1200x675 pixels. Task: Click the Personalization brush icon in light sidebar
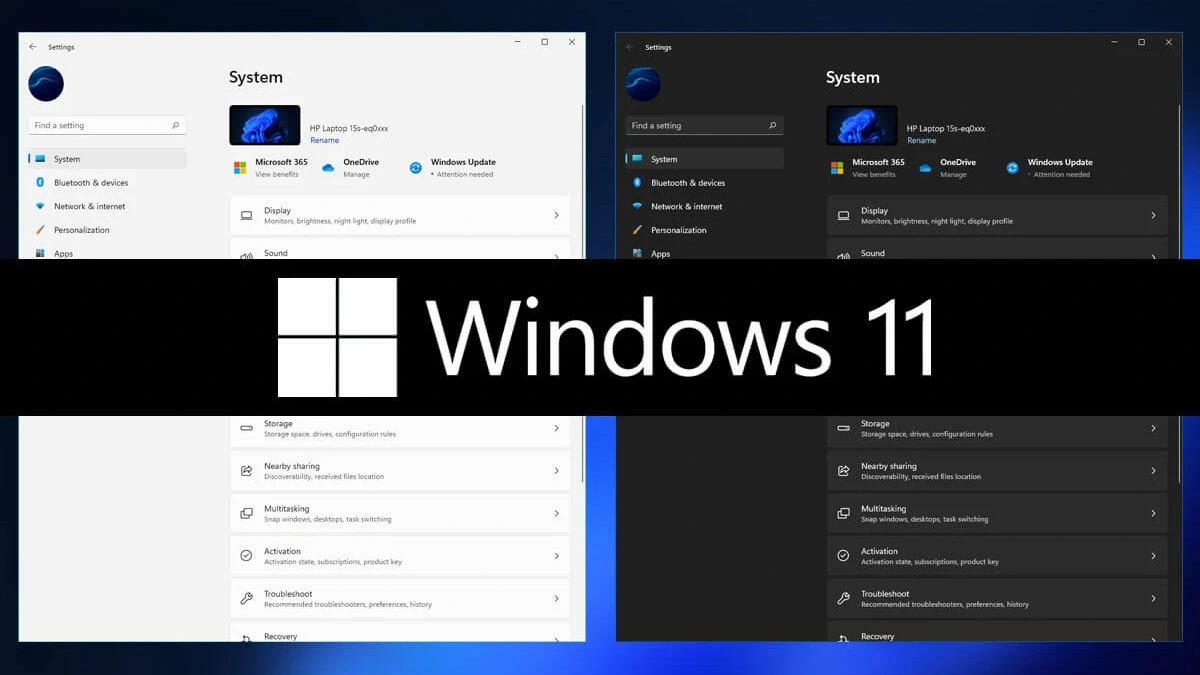pos(40,230)
